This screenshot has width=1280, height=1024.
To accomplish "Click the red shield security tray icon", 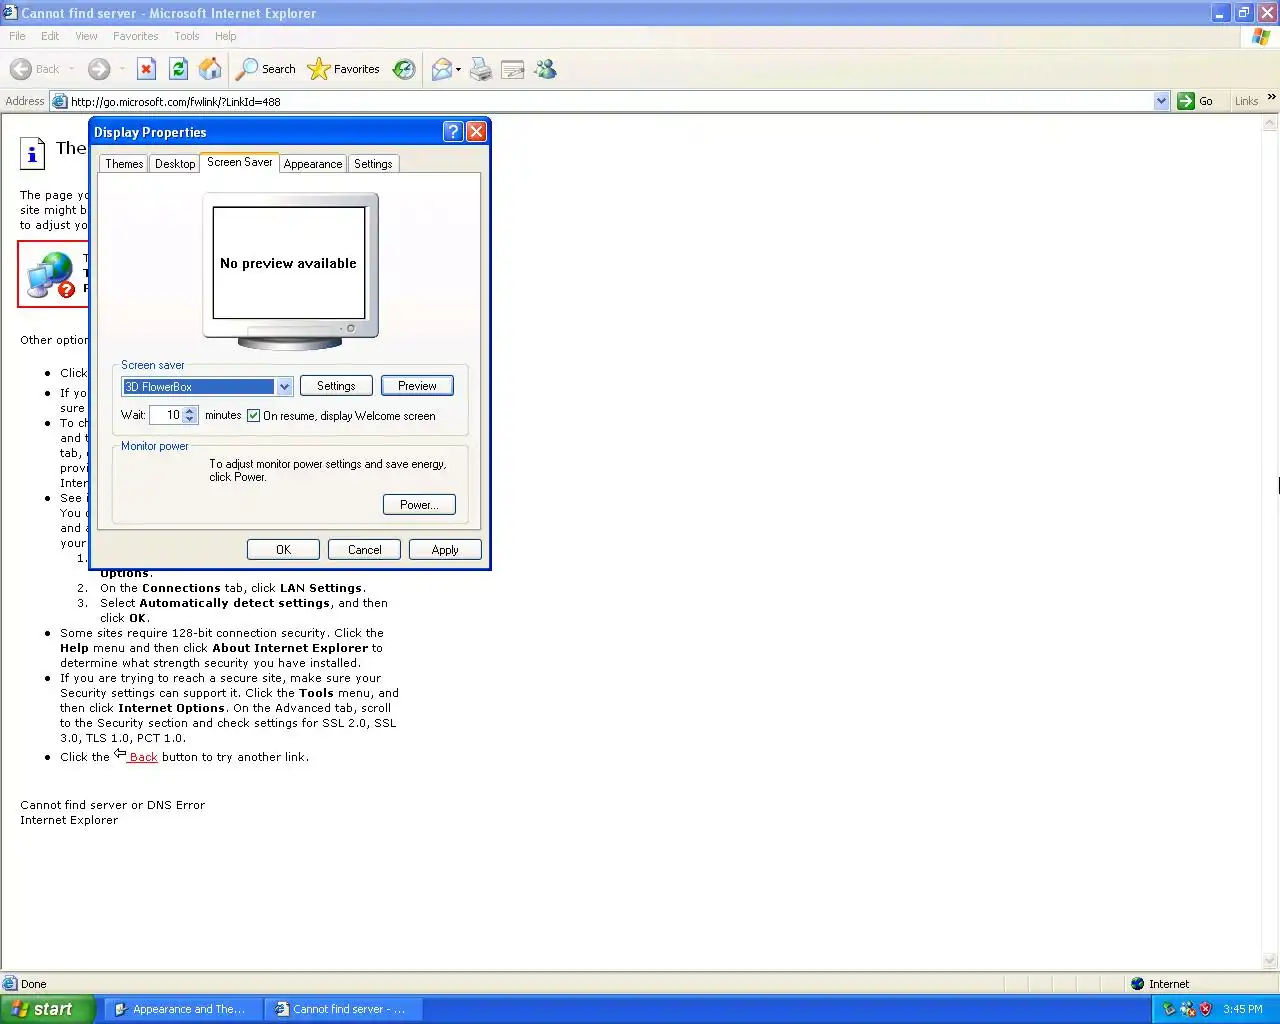I will coord(1205,1009).
